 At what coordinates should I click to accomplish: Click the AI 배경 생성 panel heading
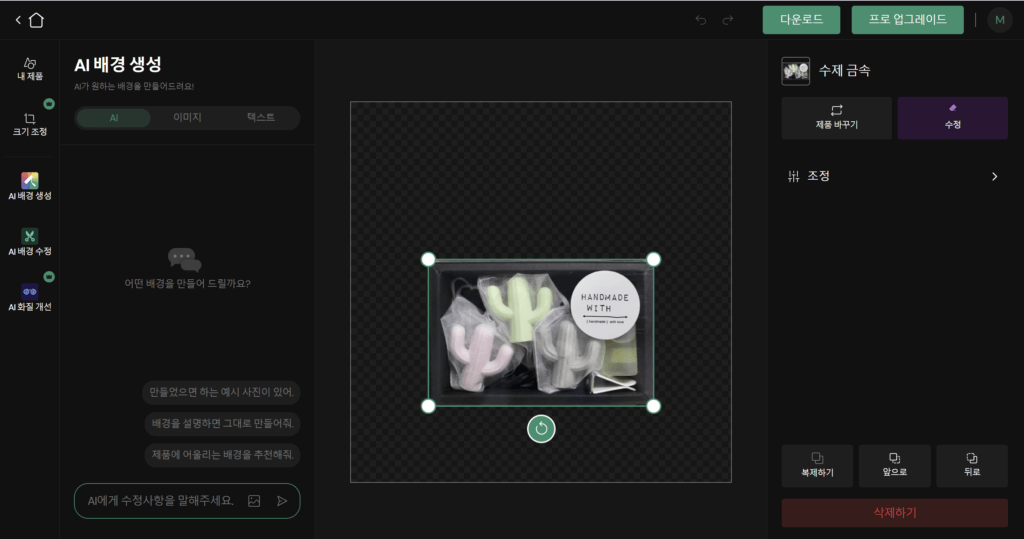[118, 65]
